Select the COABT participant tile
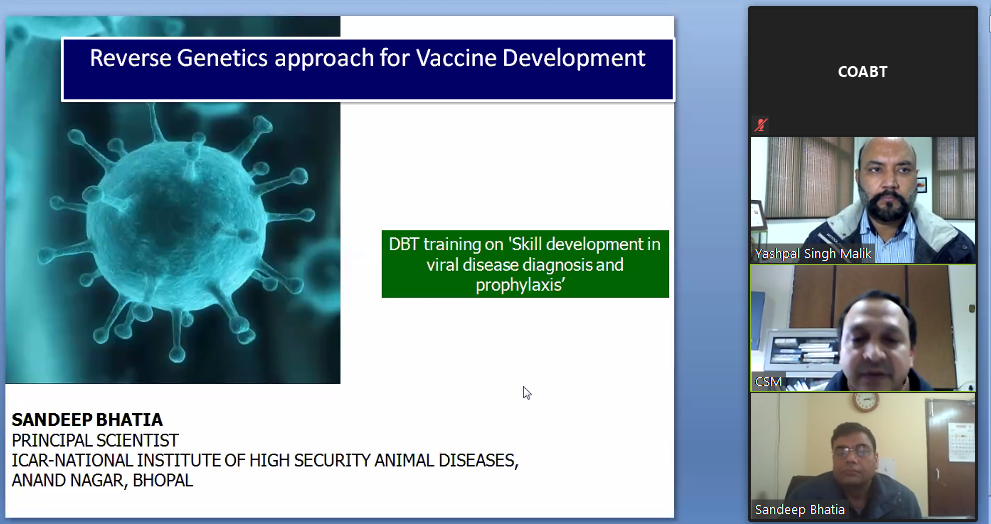Image resolution: width=991 pixels, height=524 pixels. click(863, 71)
